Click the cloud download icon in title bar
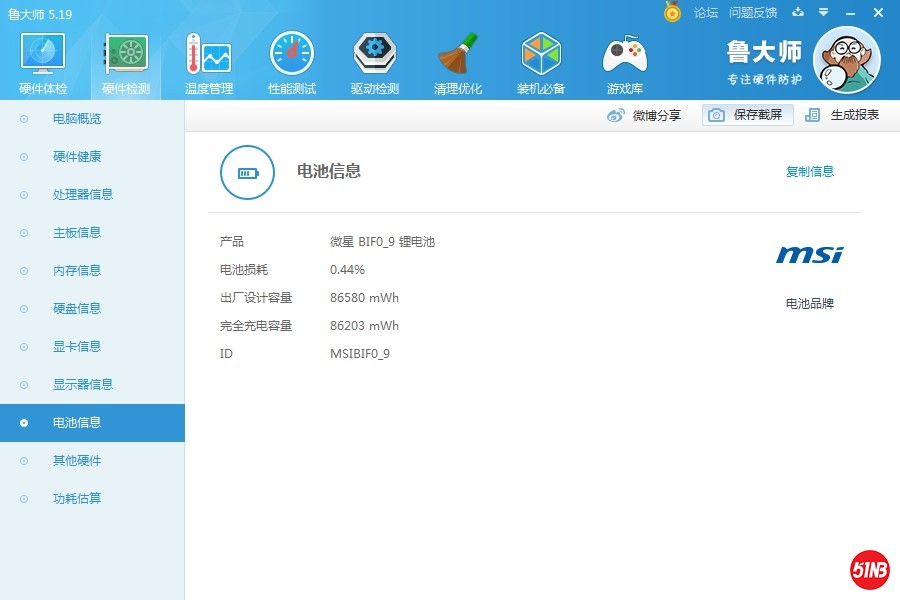This screenshot has height=600, width=900. tap(797, 13)
